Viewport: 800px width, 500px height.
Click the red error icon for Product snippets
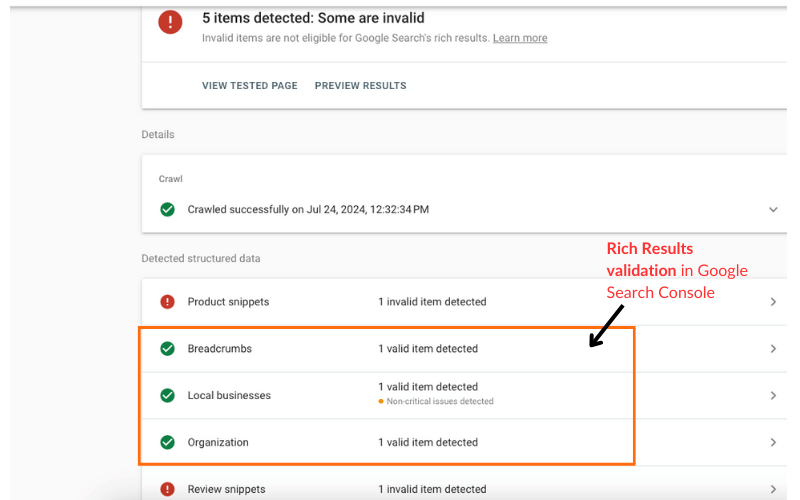click(x=167, y=302)
